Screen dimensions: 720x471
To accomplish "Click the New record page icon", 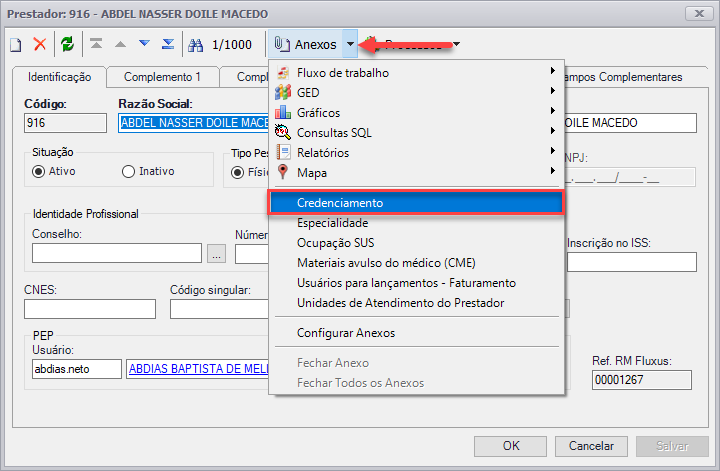I will 16,45.
